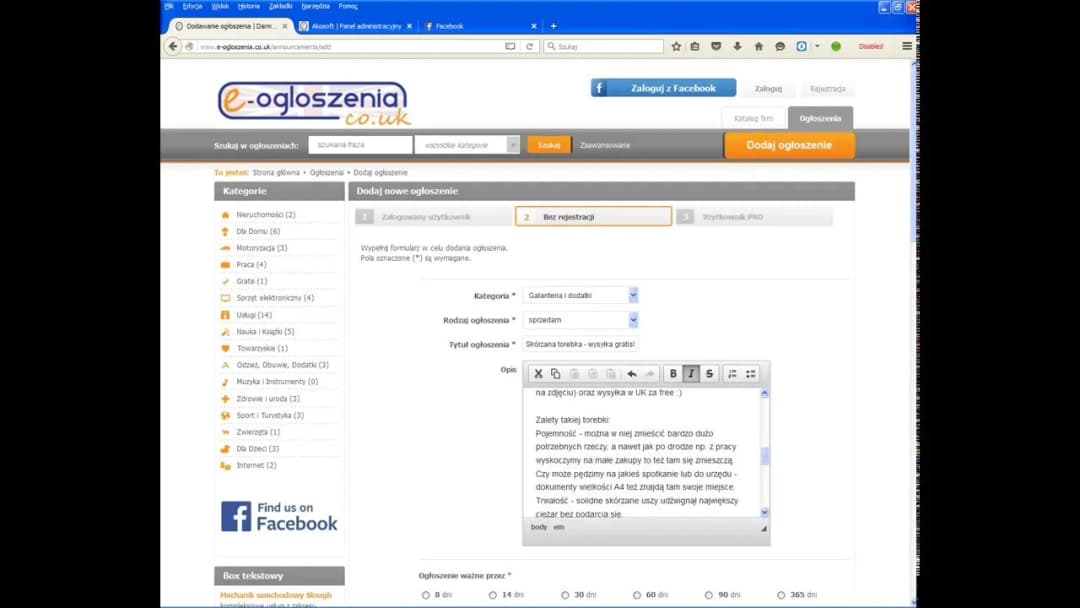Choose the 365 dni validity radio button

pyautogui.click(x=781, y=595)
